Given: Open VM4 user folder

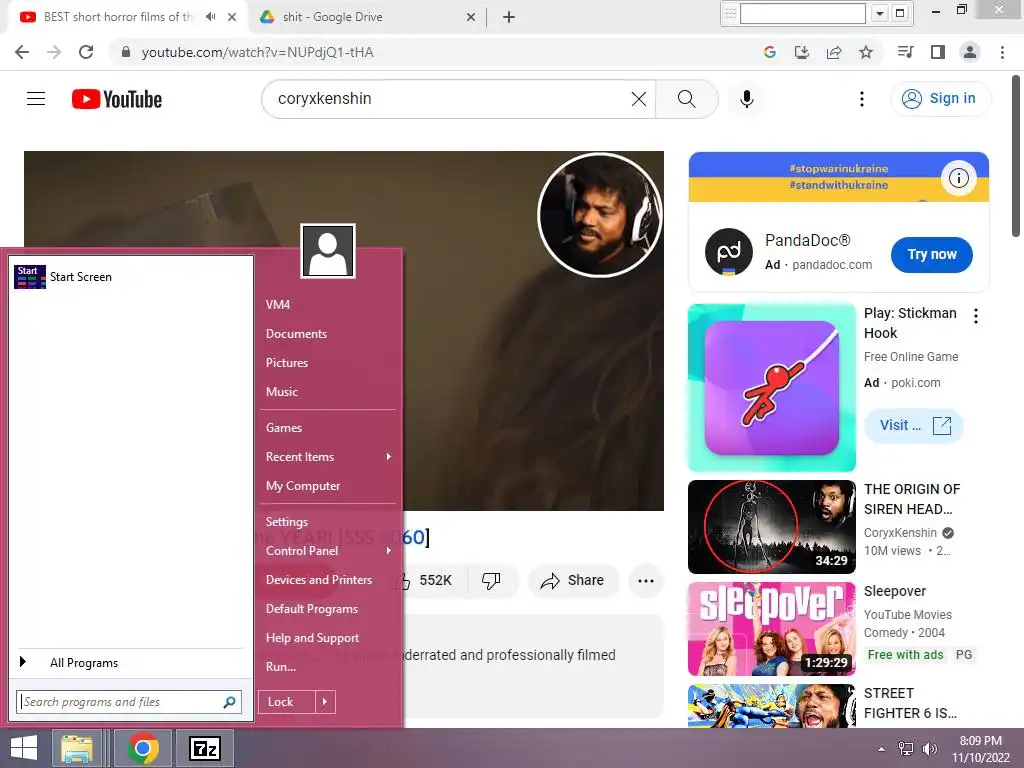Looking at the screenshot, I should tap(278, 304).
